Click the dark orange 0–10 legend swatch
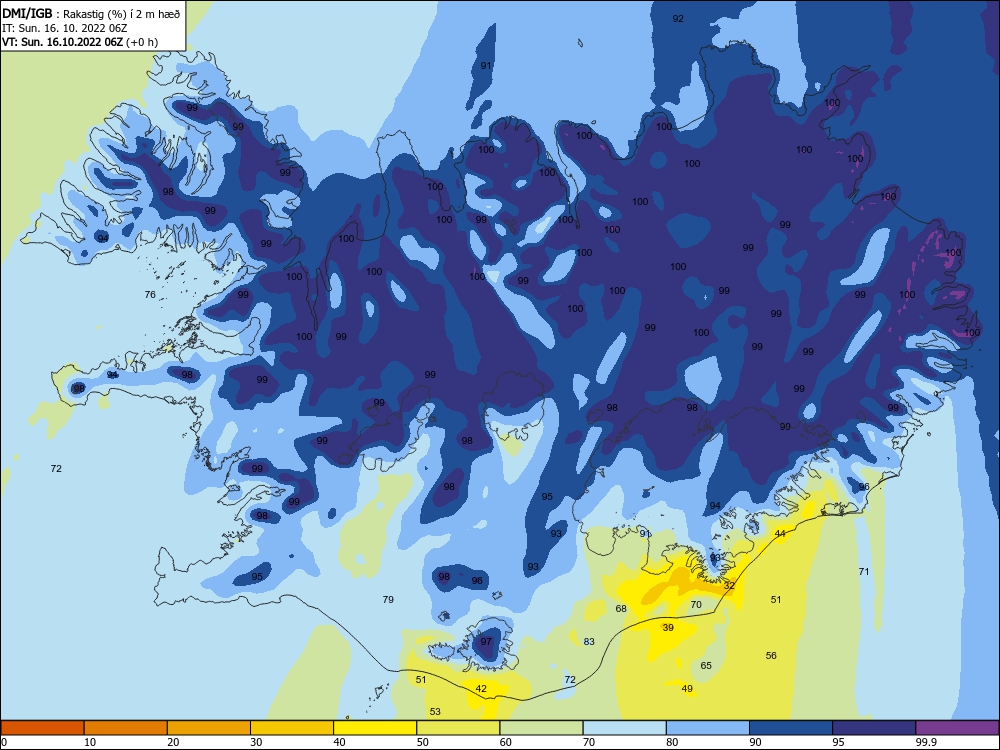 tap(42, 728)
